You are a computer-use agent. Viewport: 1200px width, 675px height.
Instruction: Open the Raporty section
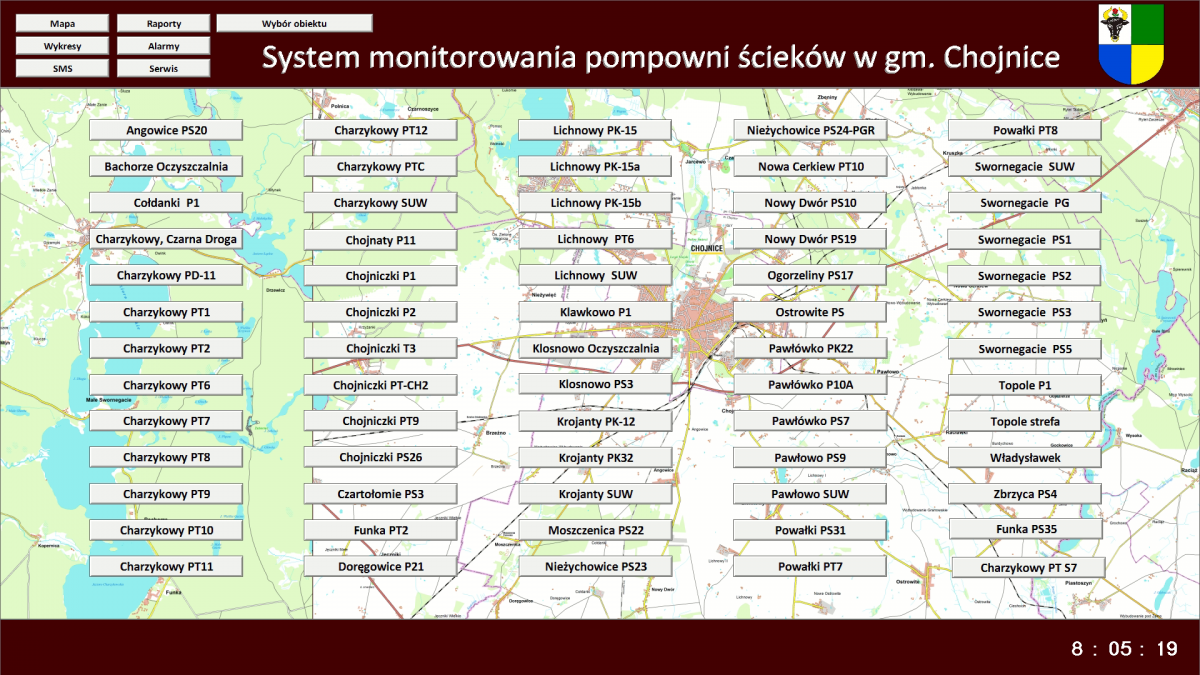[x=164, y=23]
